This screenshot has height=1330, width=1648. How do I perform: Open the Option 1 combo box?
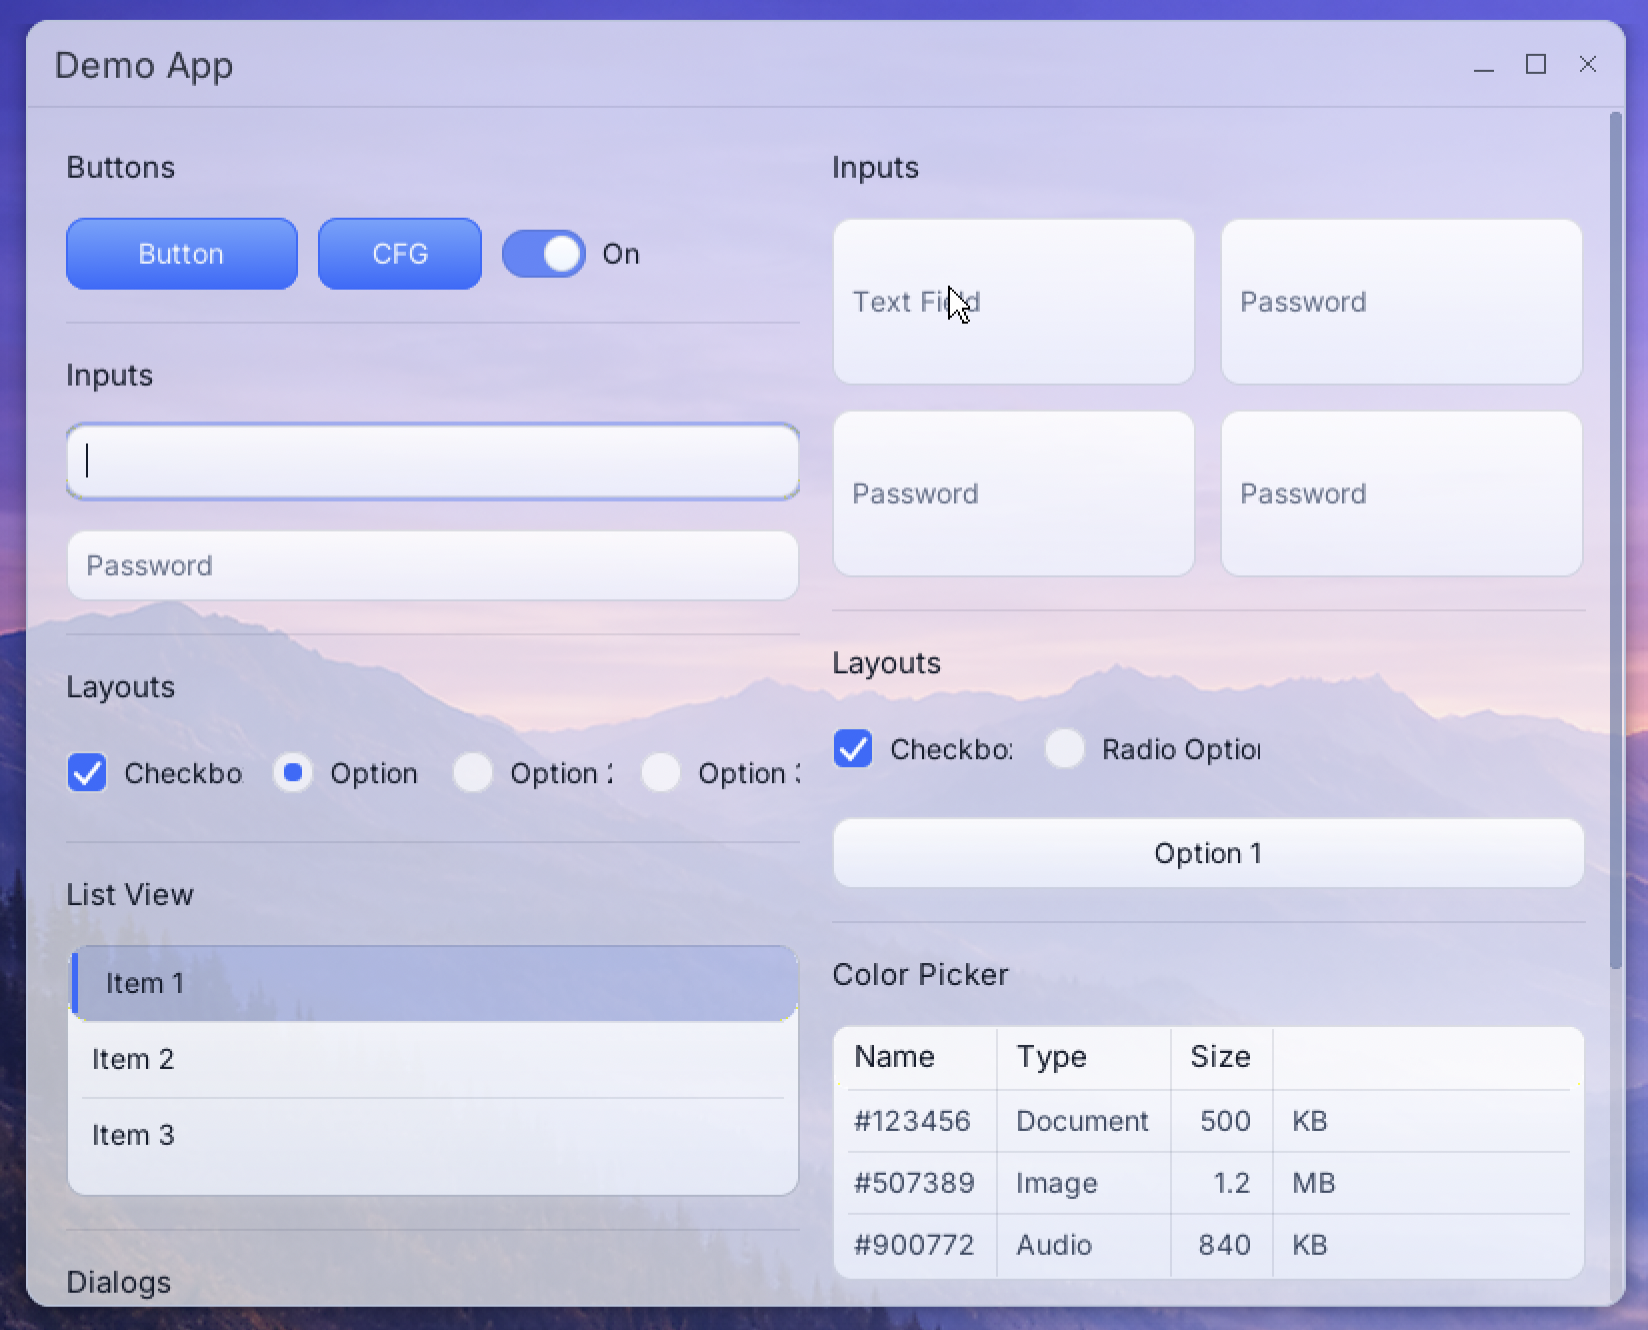point(1207,853)
